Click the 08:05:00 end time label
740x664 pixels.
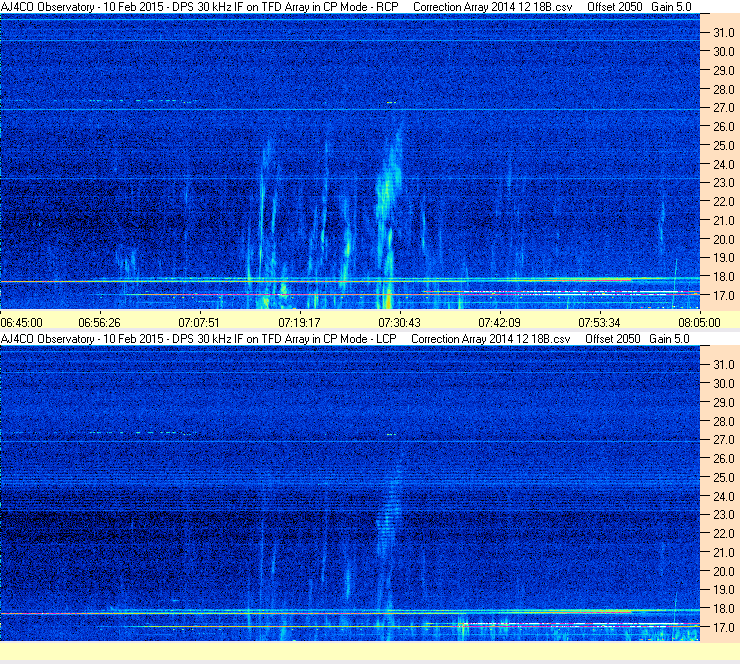pyautogui.click(x=699, y=322)
